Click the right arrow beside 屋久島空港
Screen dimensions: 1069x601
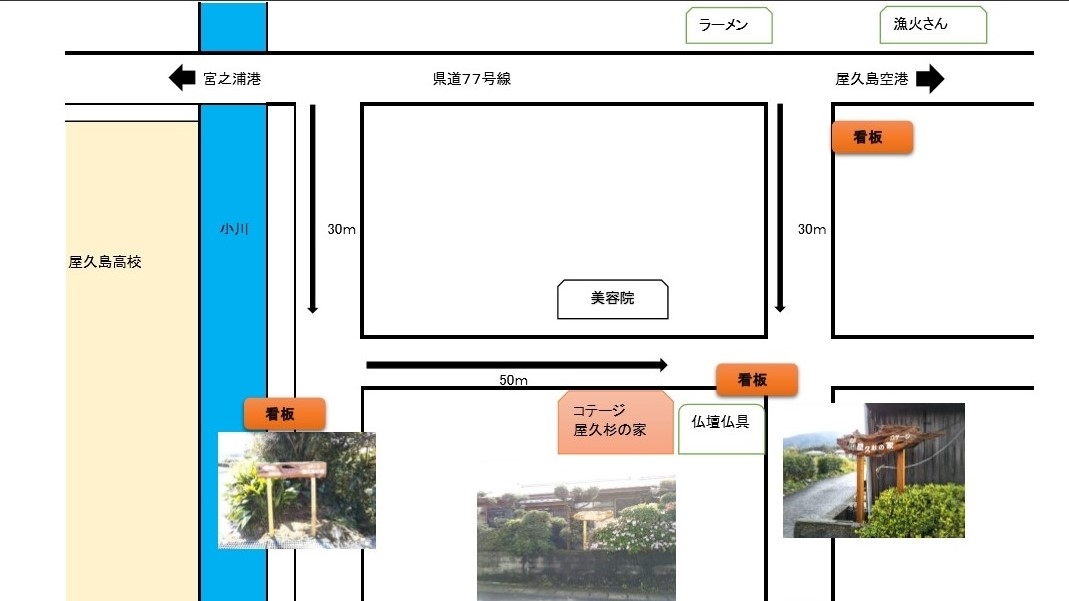point(930,78)
